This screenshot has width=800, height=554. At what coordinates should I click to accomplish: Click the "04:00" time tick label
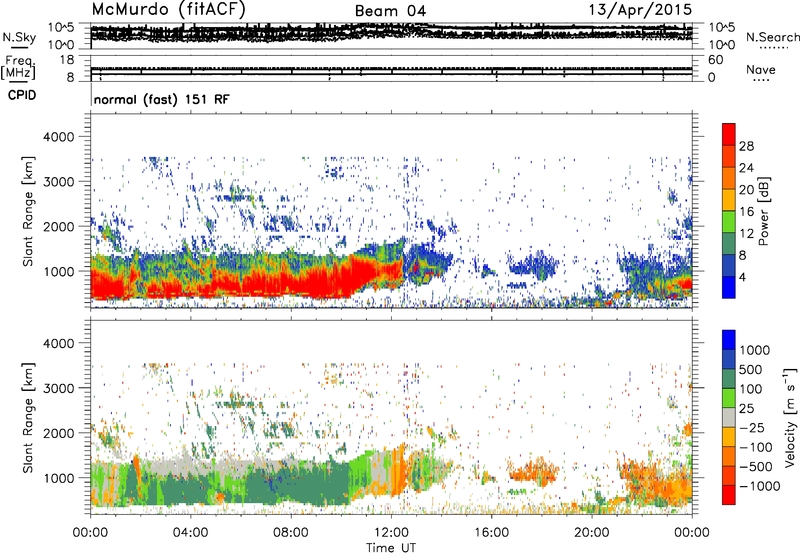pos(190,533)
